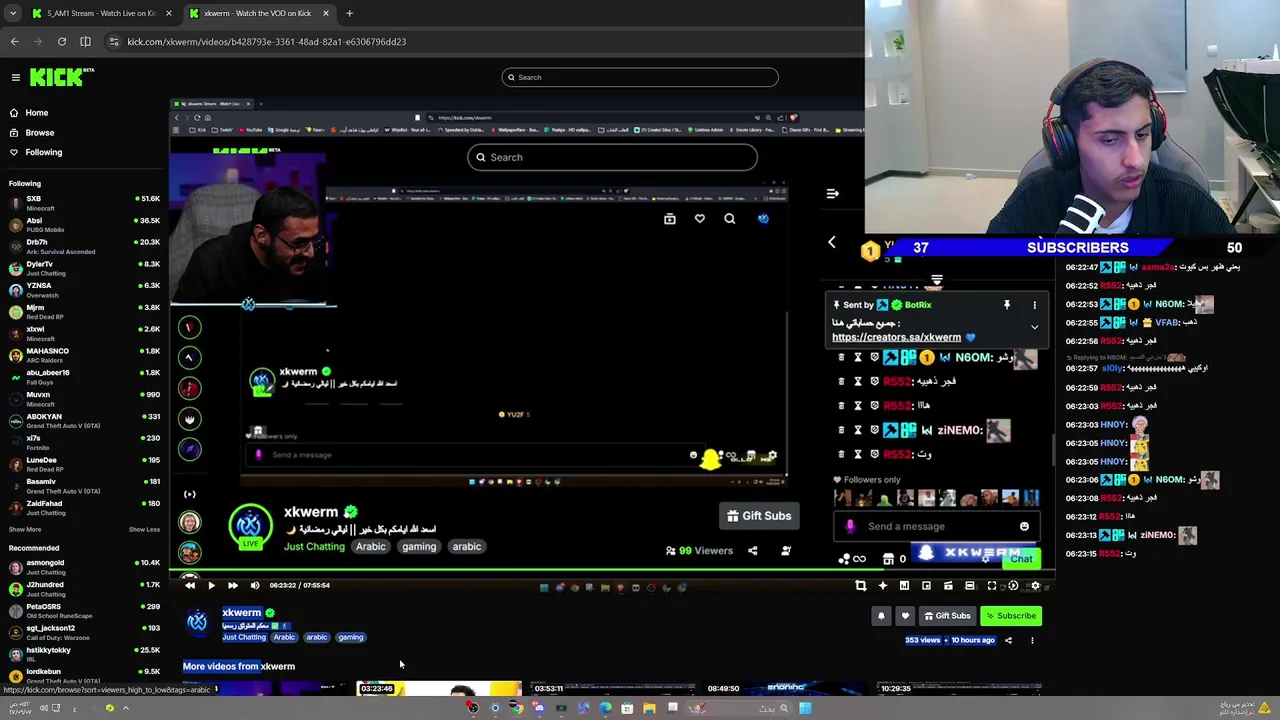Open the creators.sa/xkwerm pinned link

(896, 337)
